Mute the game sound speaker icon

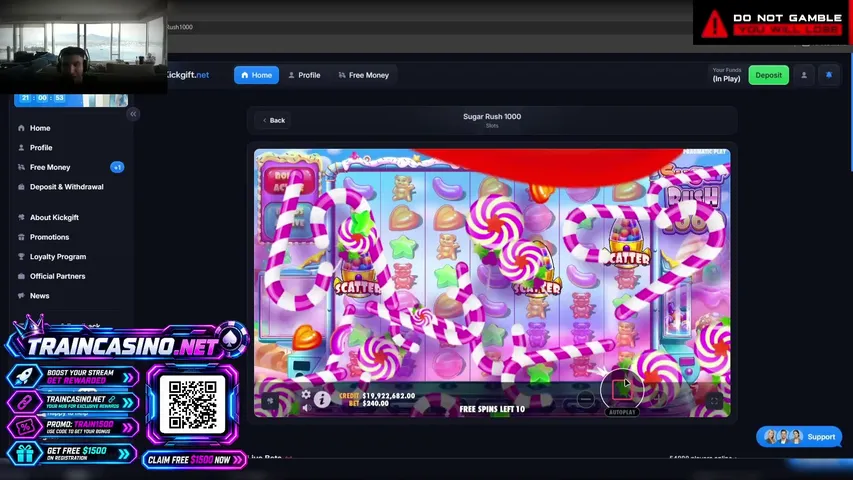pos(306,408)
